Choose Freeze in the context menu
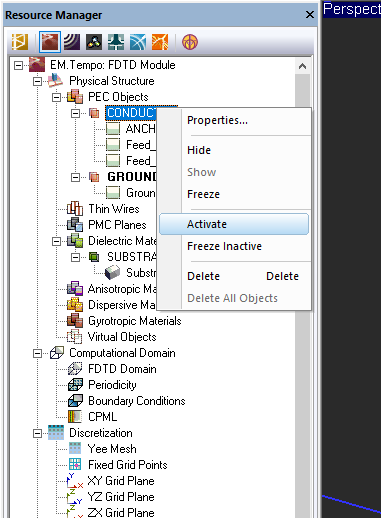 point(235,194)
